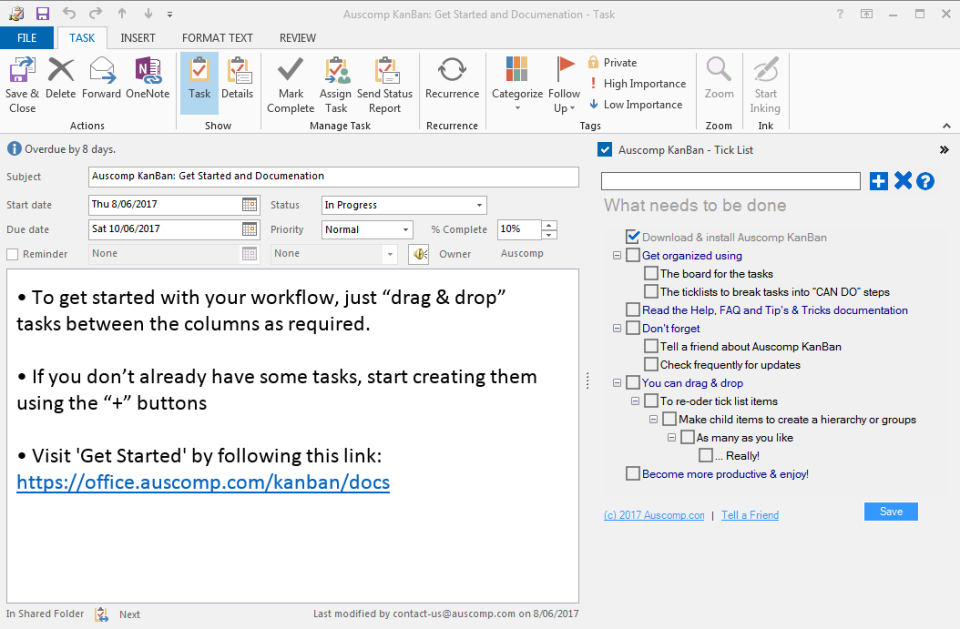Click the Recurrence icon
960x629 pixels.
452,78
